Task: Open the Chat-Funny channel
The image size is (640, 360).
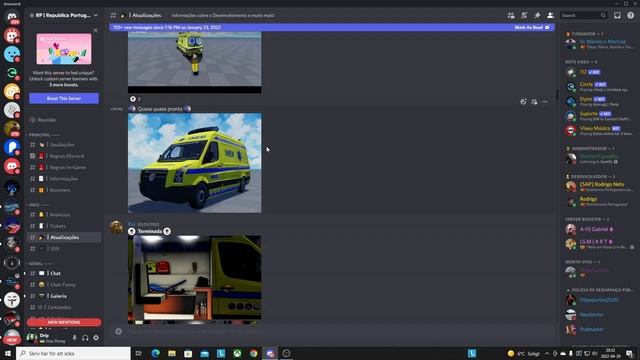Action: (64, 285)
